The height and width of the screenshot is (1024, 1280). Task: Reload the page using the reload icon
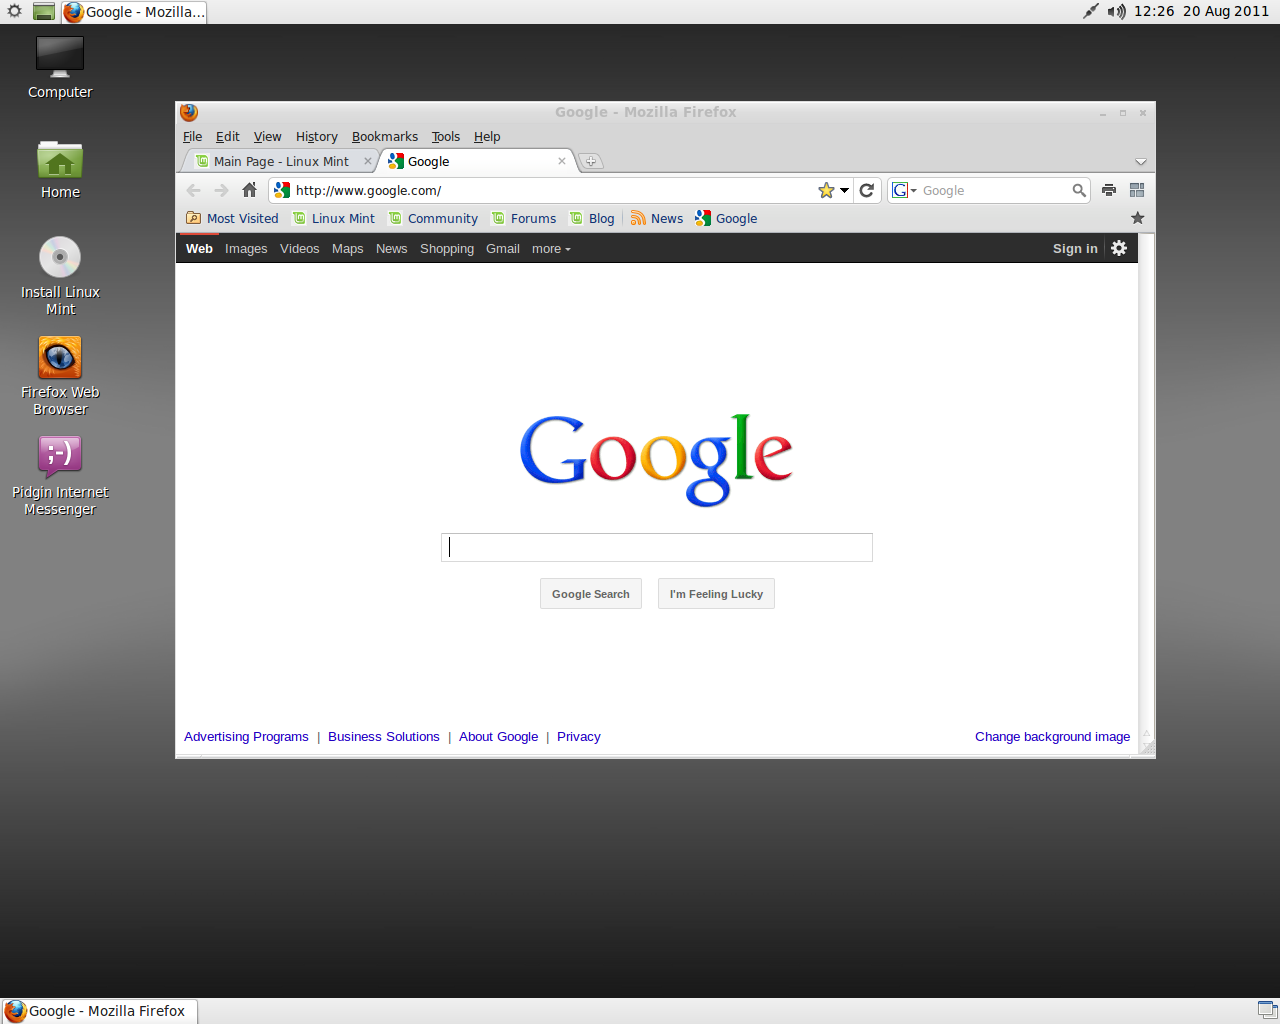[x=866, y=189]
